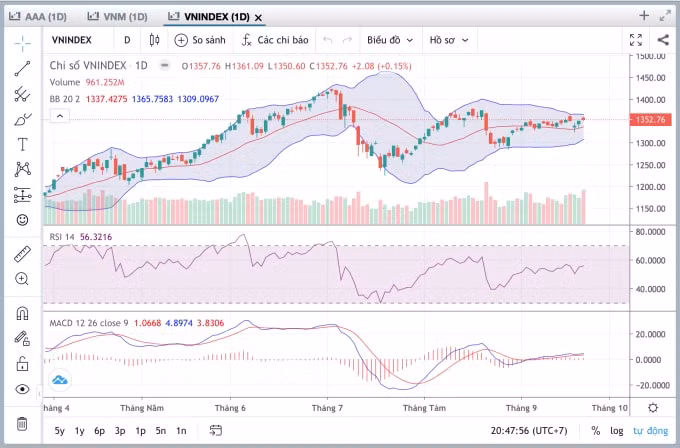This screenshot has height=448, width=680.
Task: Toggle the percent scale
Action: [x=596, y=431]
